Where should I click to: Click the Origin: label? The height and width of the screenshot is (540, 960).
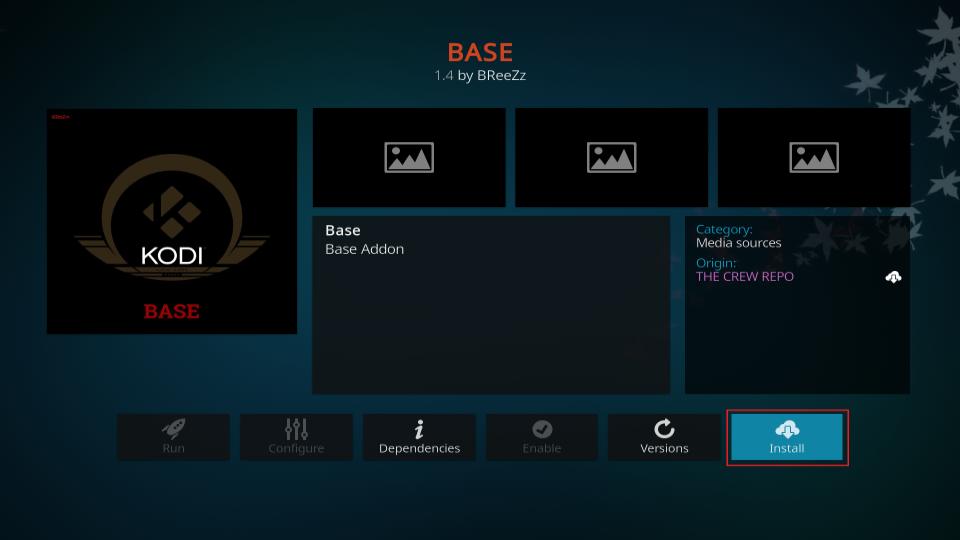tap(716, 263)
